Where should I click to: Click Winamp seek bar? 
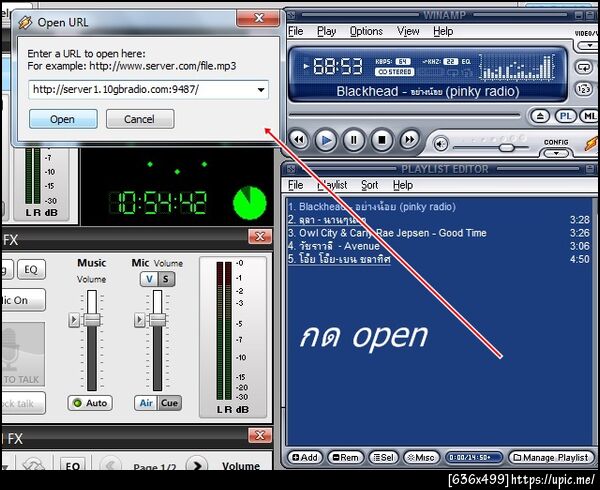(x=404, y=115)
